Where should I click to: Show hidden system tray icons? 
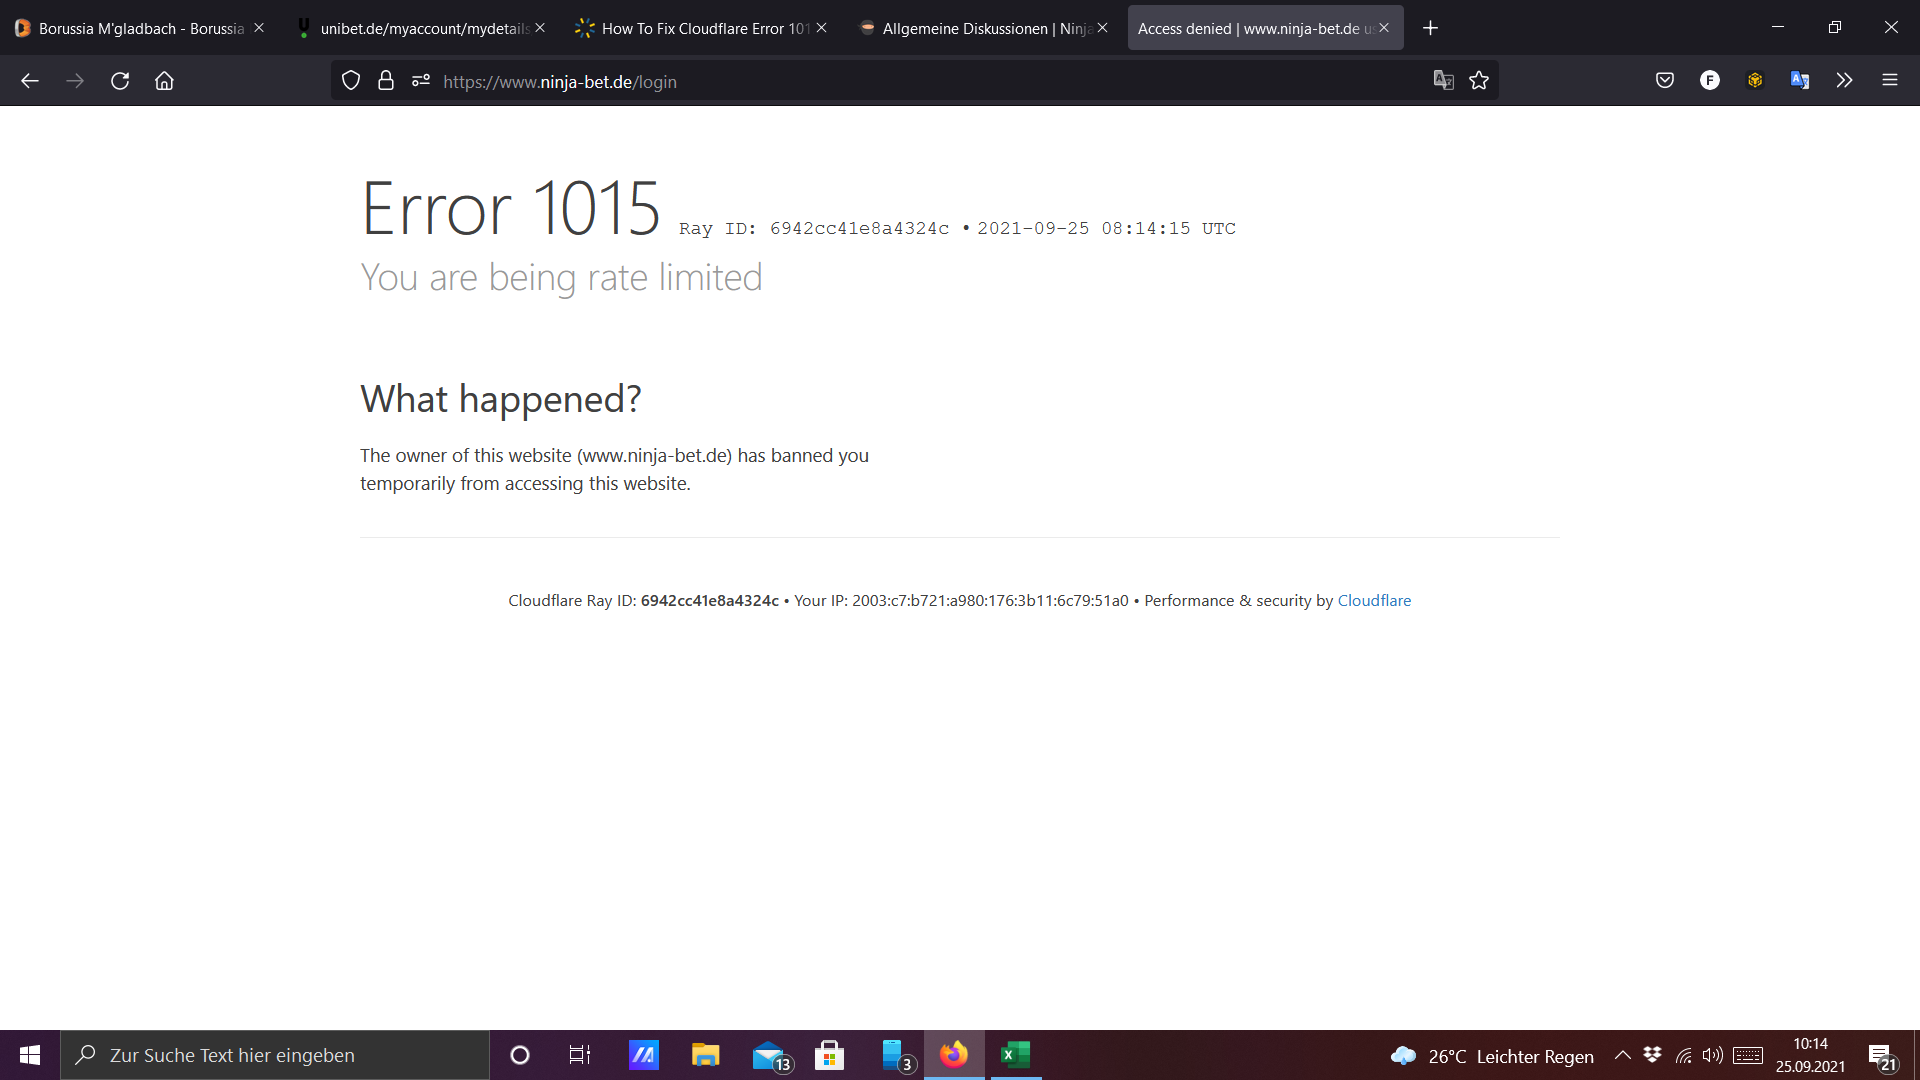1623,1055
